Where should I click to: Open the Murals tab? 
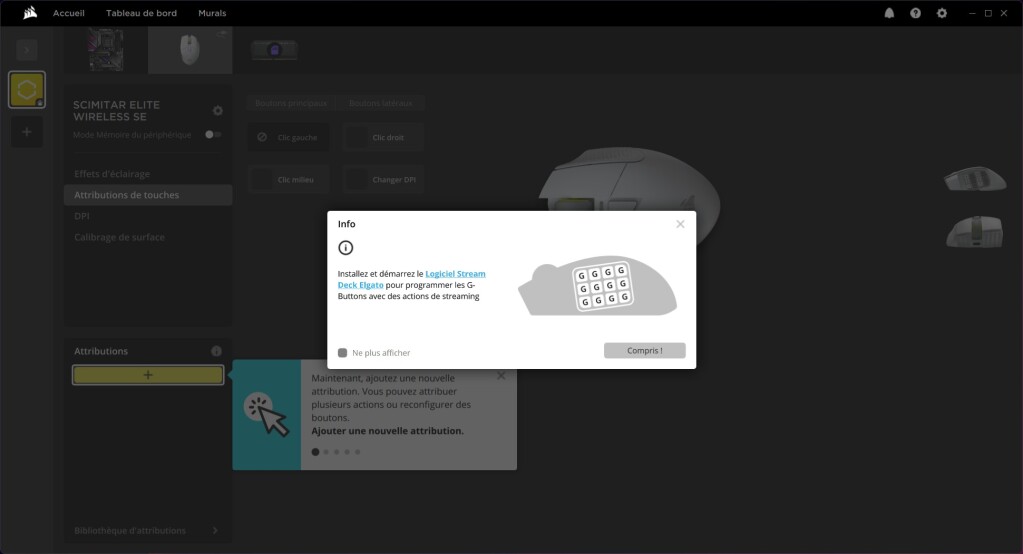coord(212,13)
